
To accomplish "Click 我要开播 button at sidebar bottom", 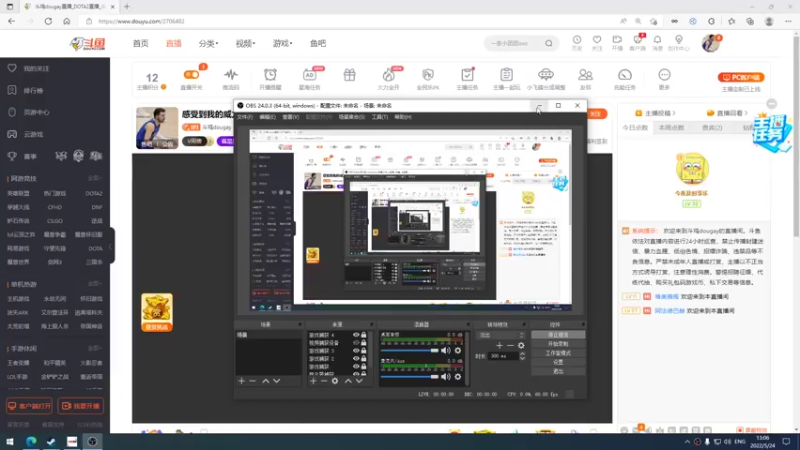I will click(81, 406).
